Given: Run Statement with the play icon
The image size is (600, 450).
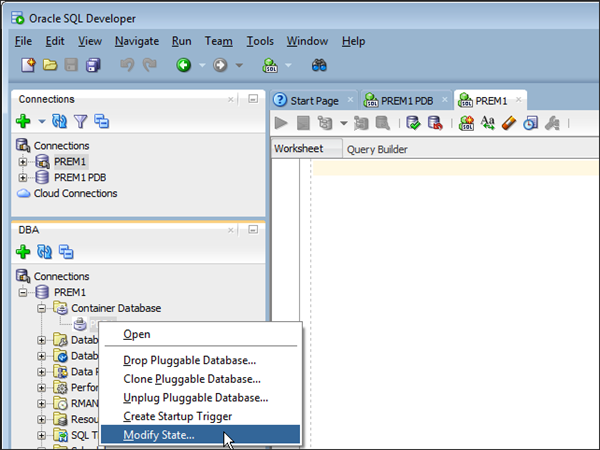Looking at the screenshot, I should [281, 123].
